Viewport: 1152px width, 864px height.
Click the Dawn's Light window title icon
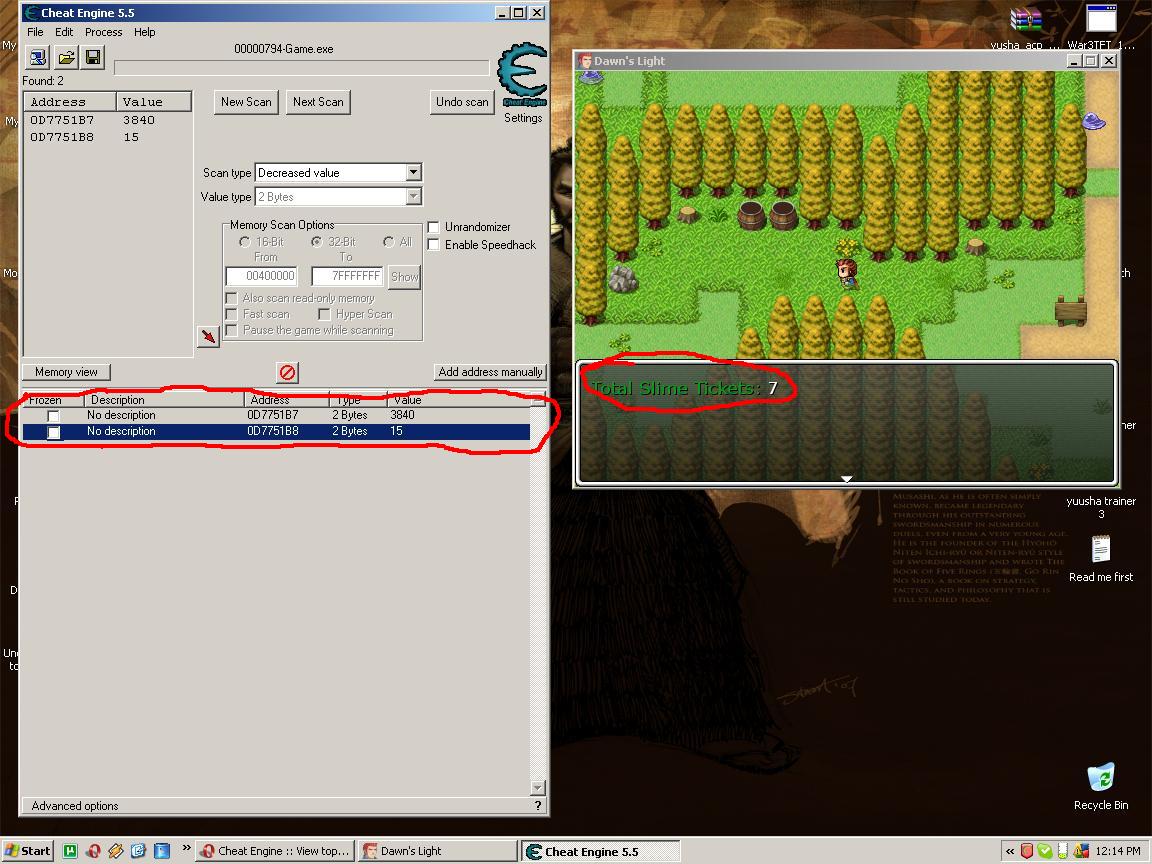[x=585, y=61]
